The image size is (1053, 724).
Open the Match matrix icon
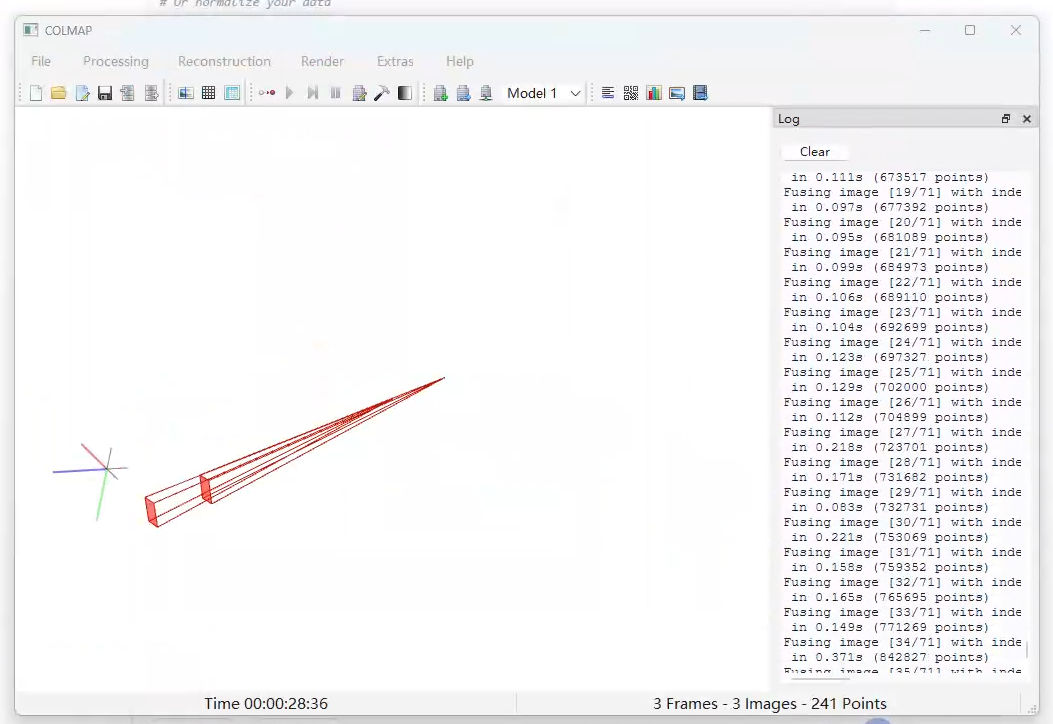[631, 93]
